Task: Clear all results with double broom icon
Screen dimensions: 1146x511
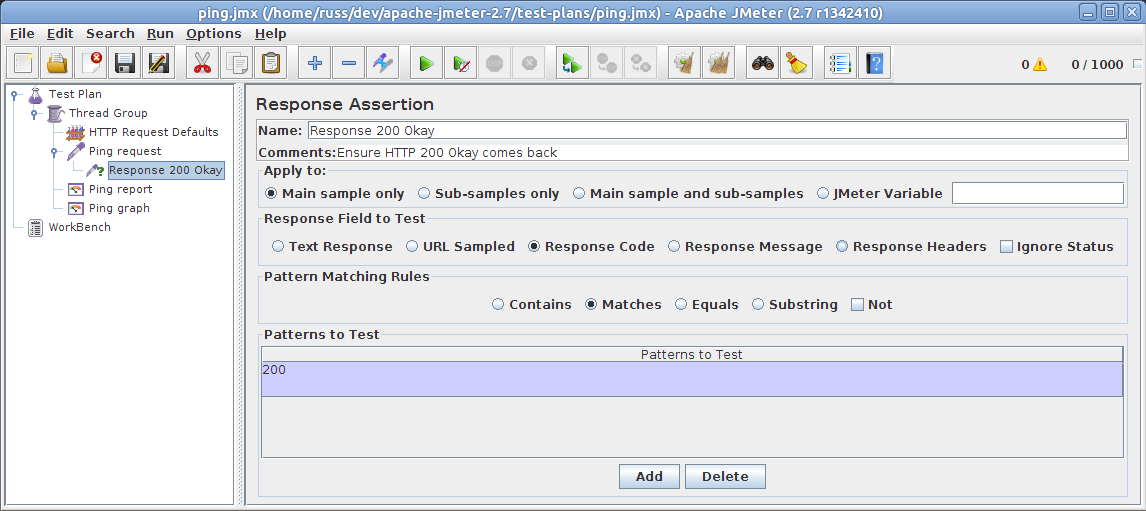Action: point(718,64)
